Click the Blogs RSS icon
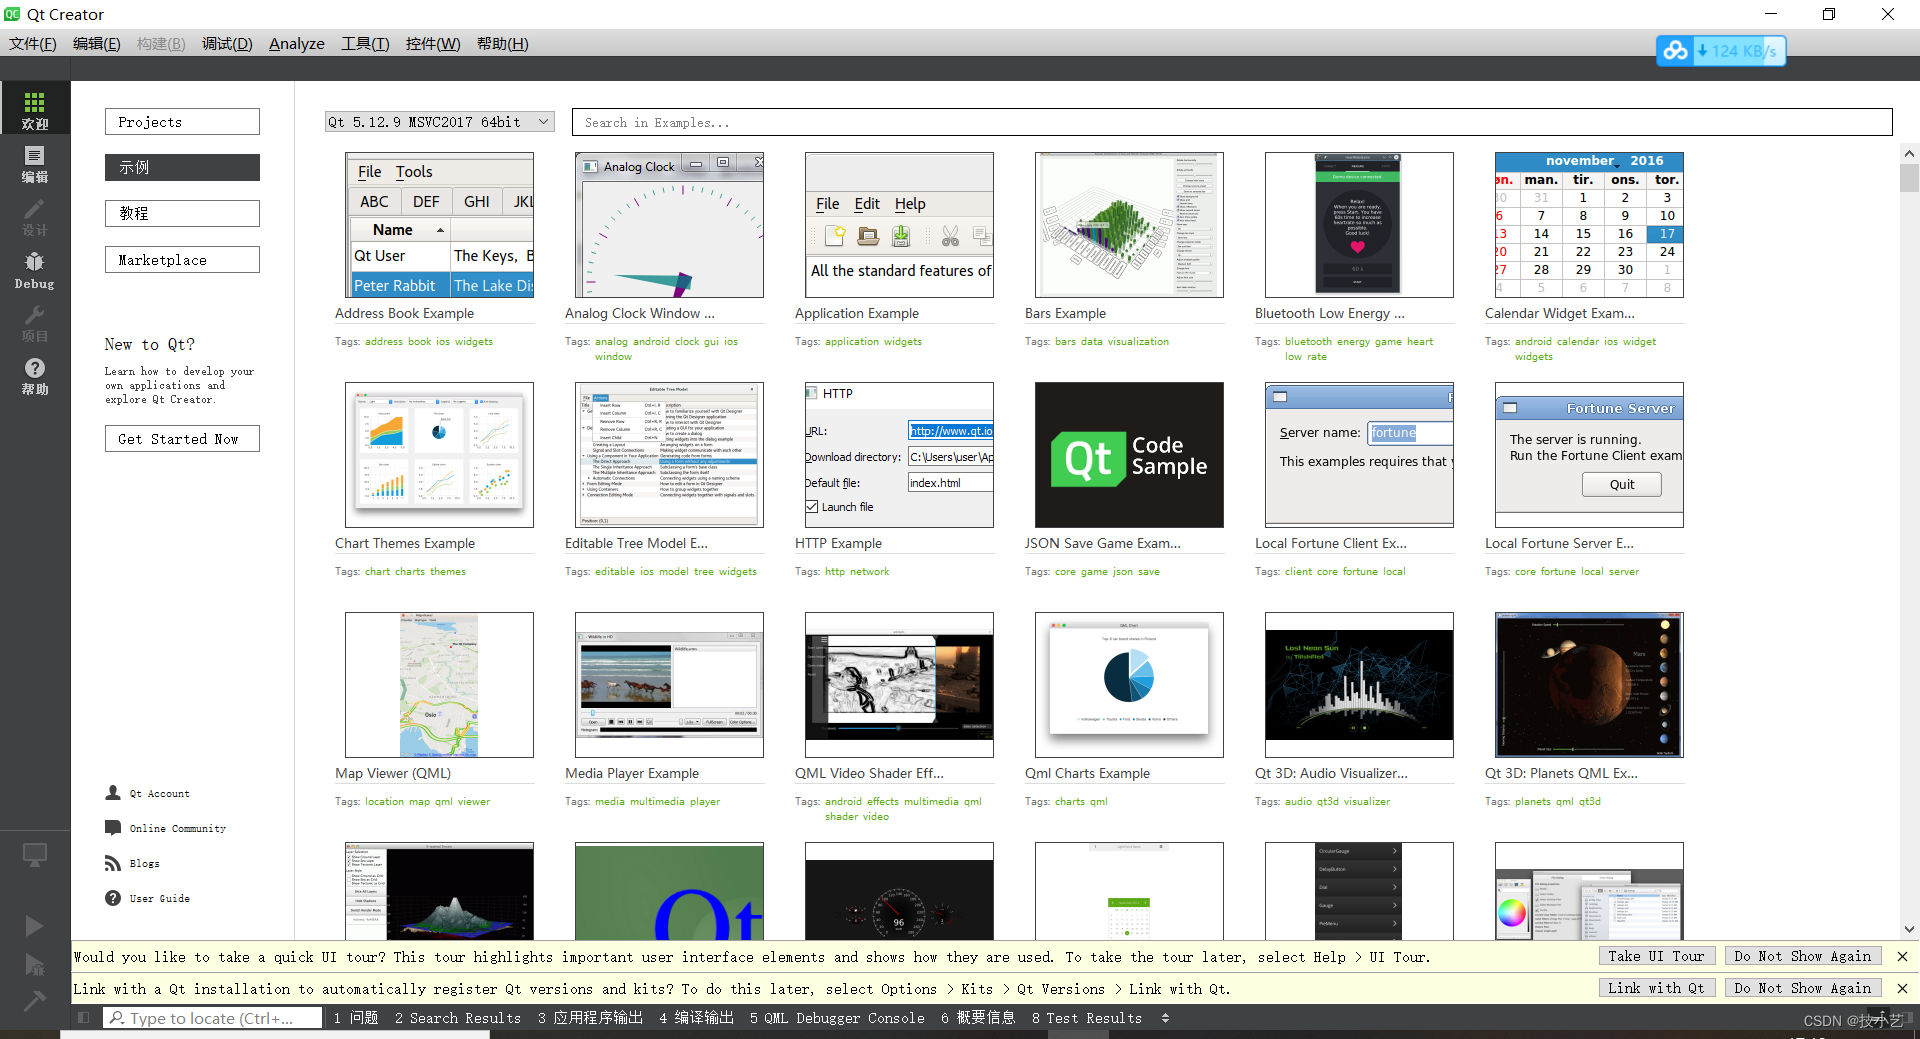This screenshot has width=1920, height=1039. click(113, 863)
